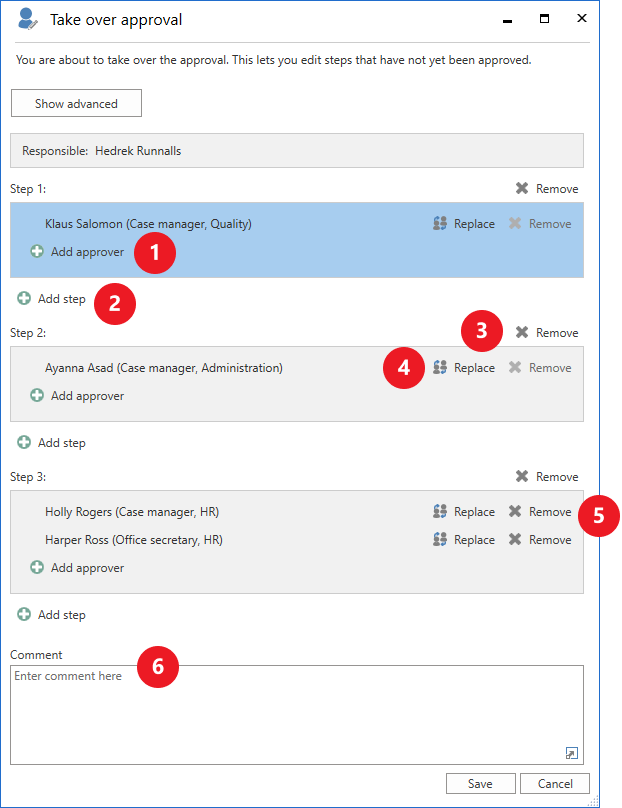622x808 pixels.
Task: Minimize the Take over approval window
Action: click(x=508, y=21)
